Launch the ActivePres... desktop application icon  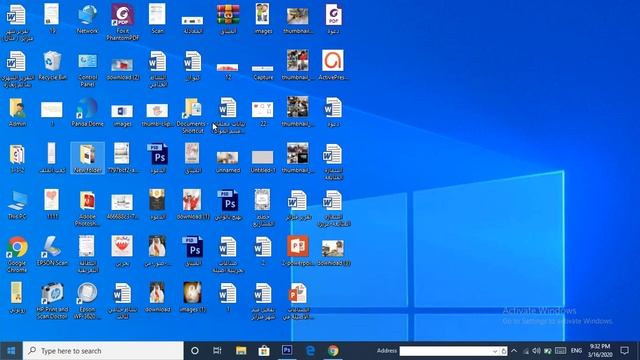coord(333,65)
